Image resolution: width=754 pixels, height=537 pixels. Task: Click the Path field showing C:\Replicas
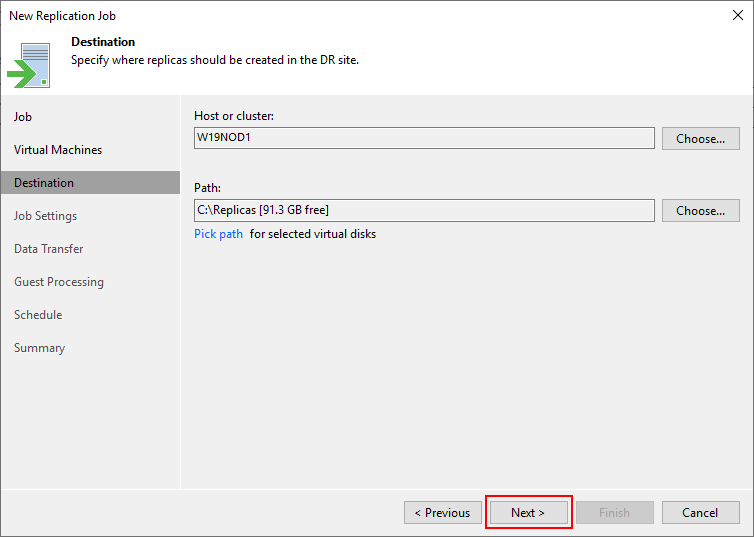pyautogui.click(x=424, y=211)
